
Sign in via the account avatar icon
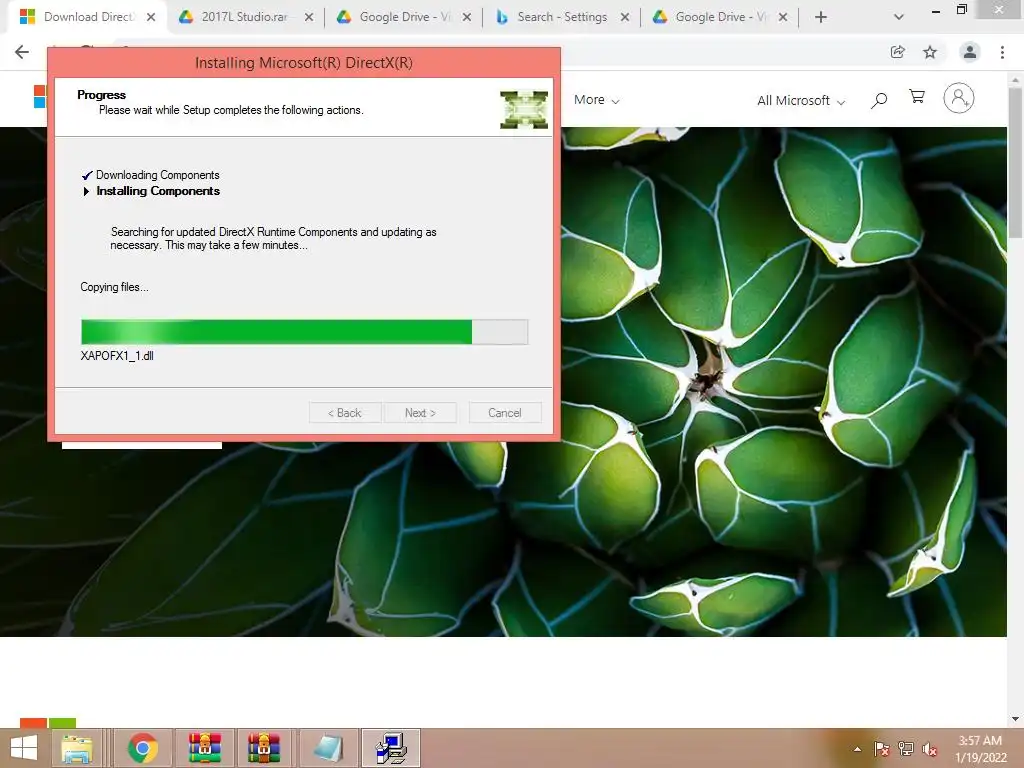(959, 98)
